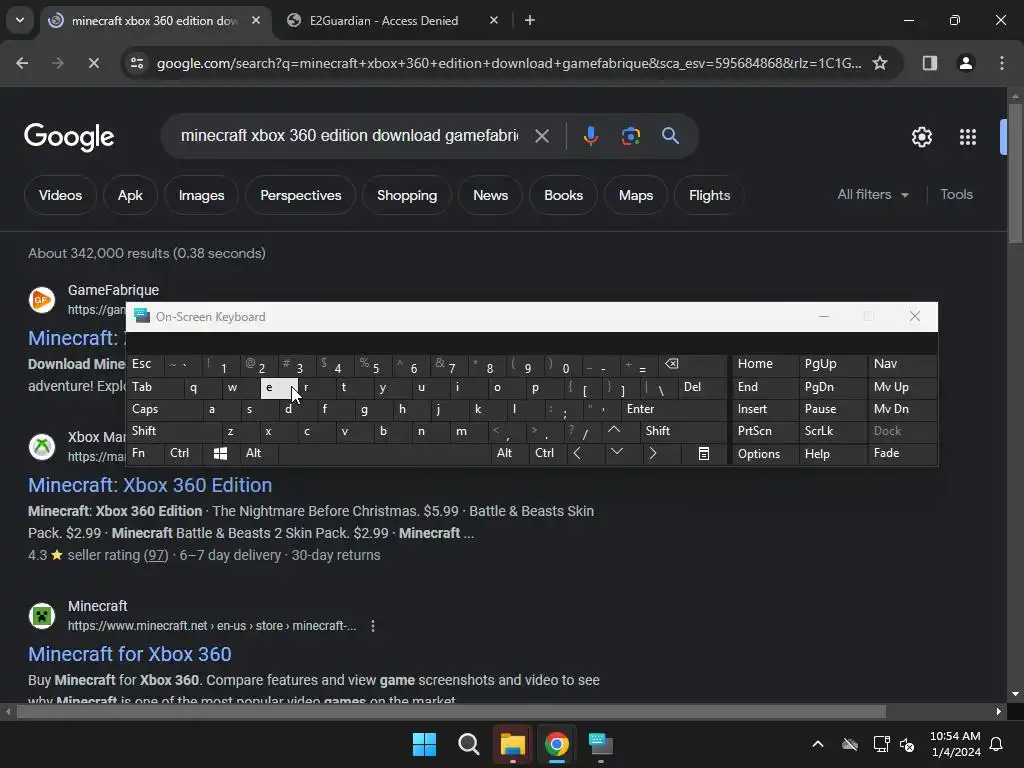Toggle right Shift key on On-Screen Keyboard

[x=683, y=431]
